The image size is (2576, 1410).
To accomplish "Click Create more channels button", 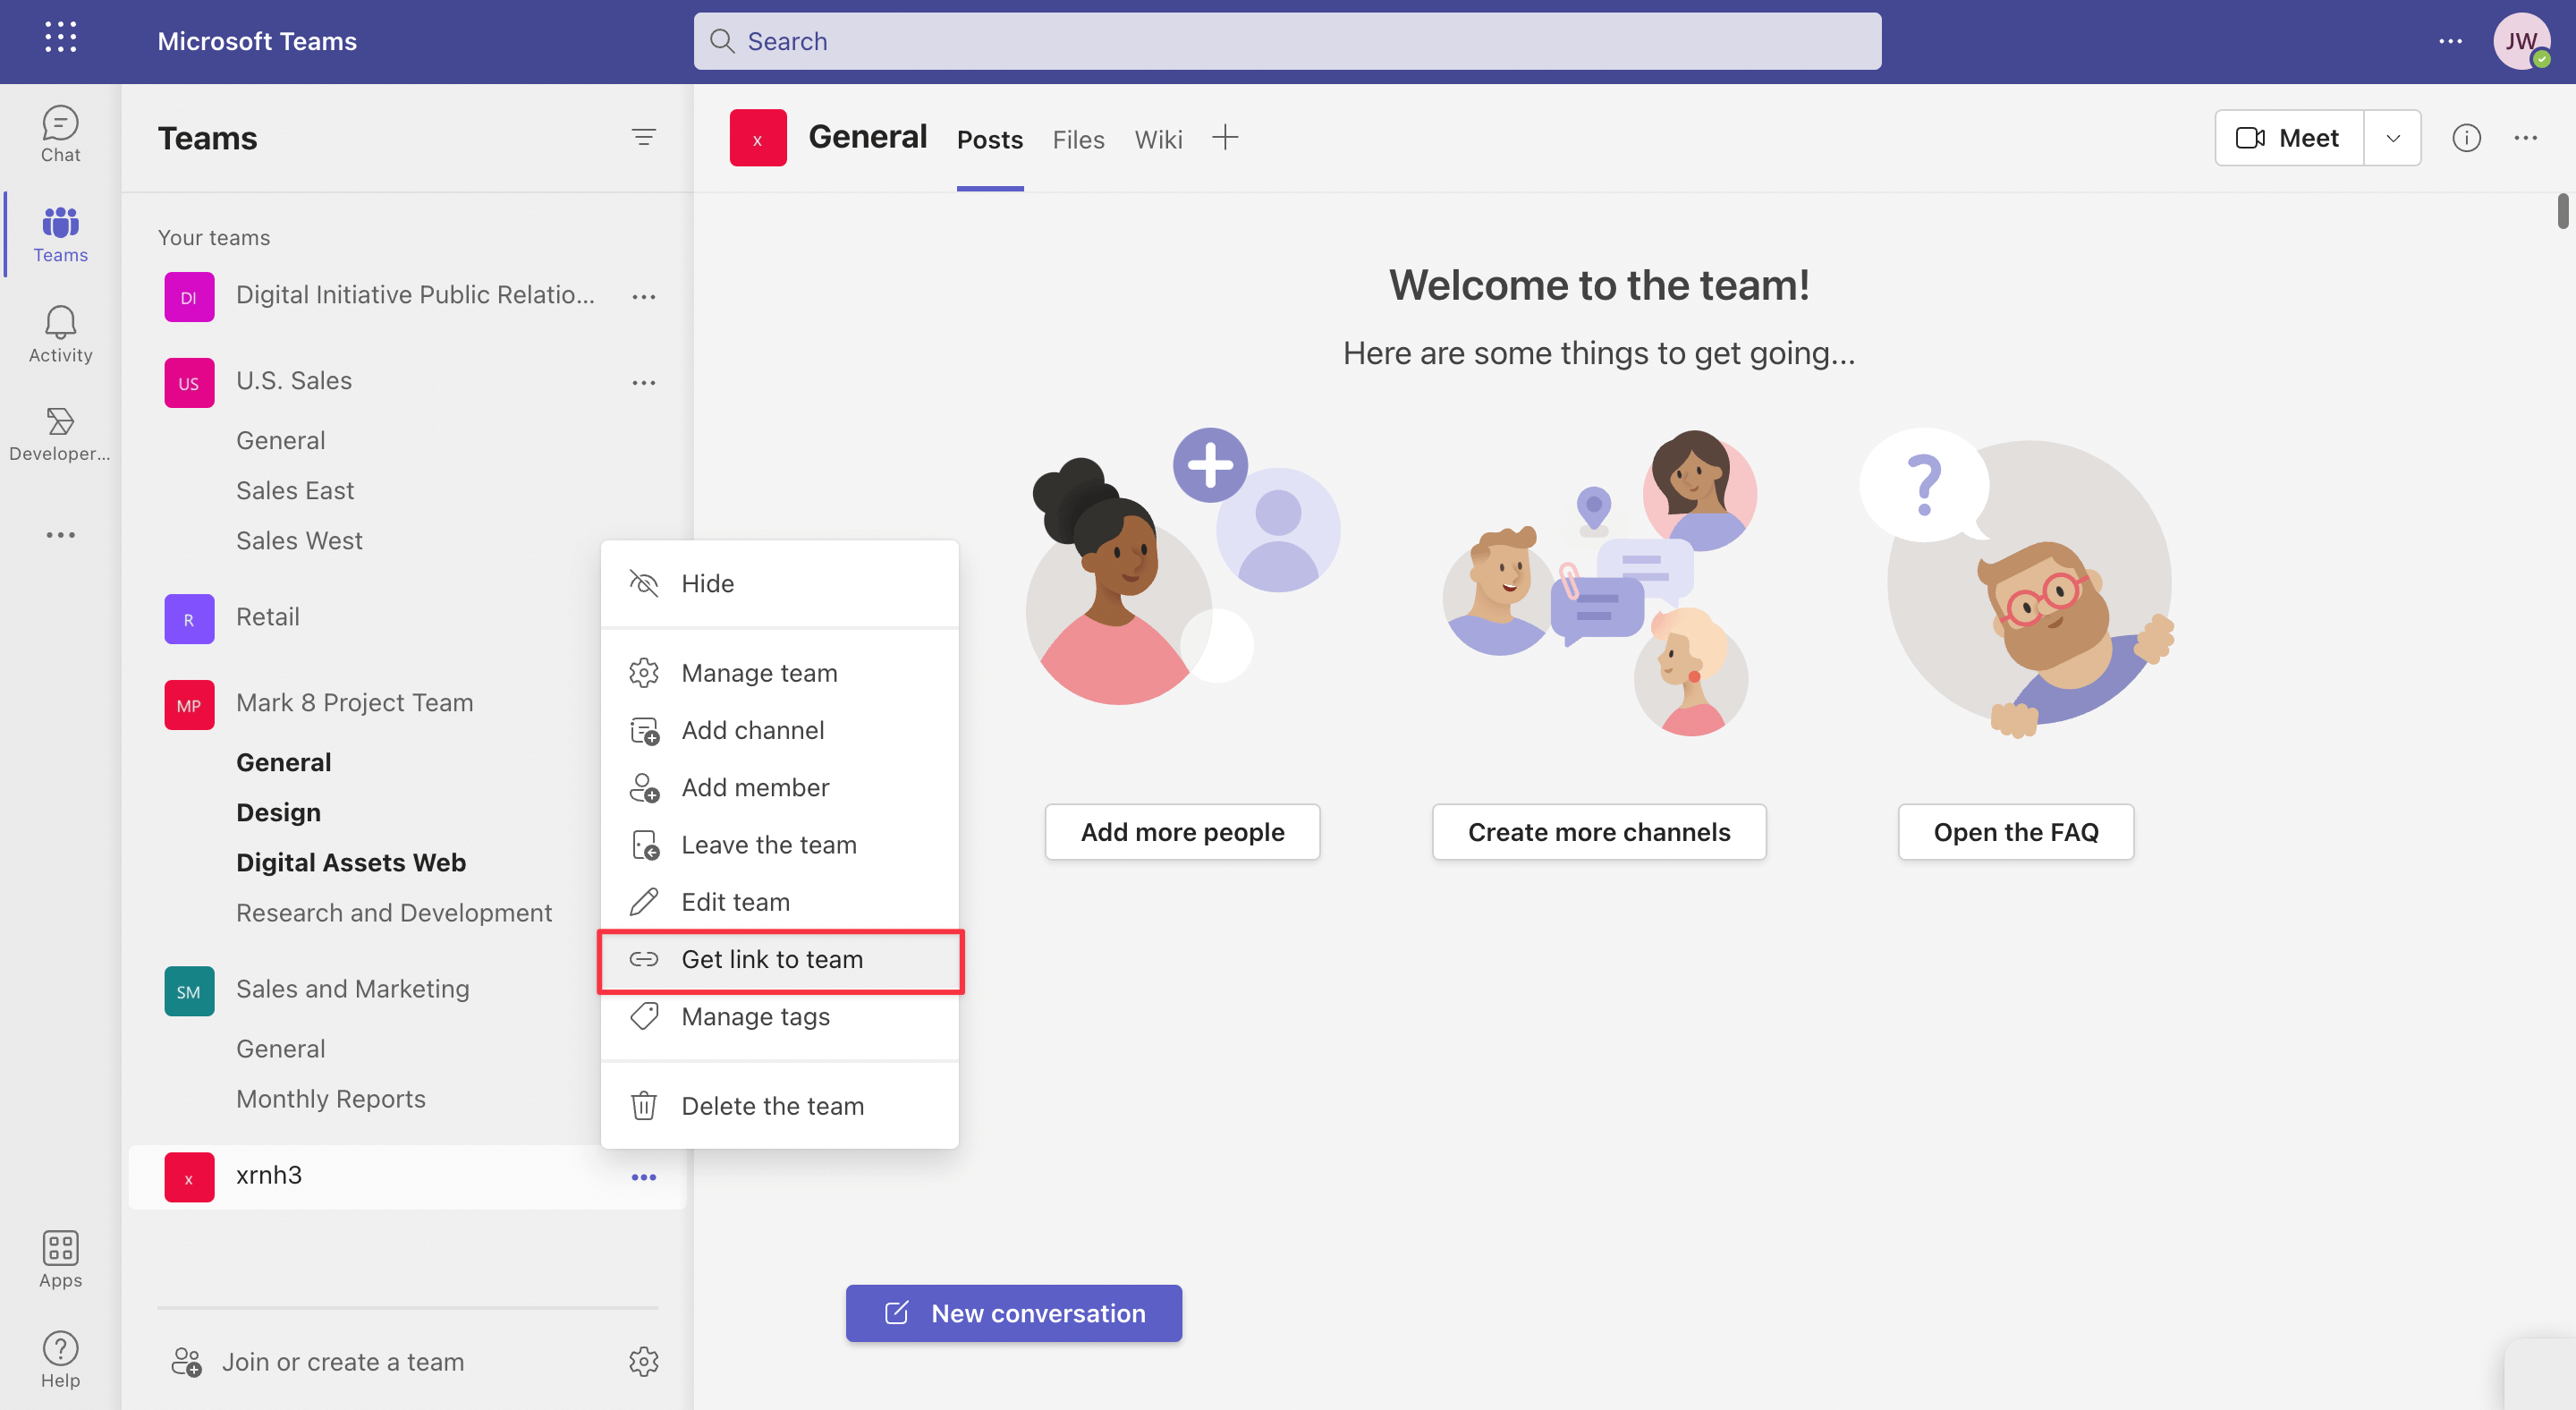I will (1598, 832).
